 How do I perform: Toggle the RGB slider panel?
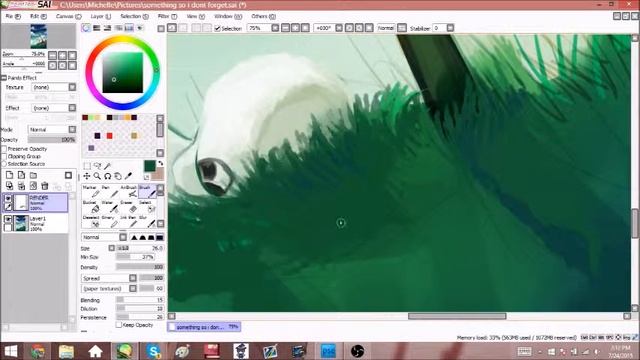[x=97, y=28]
